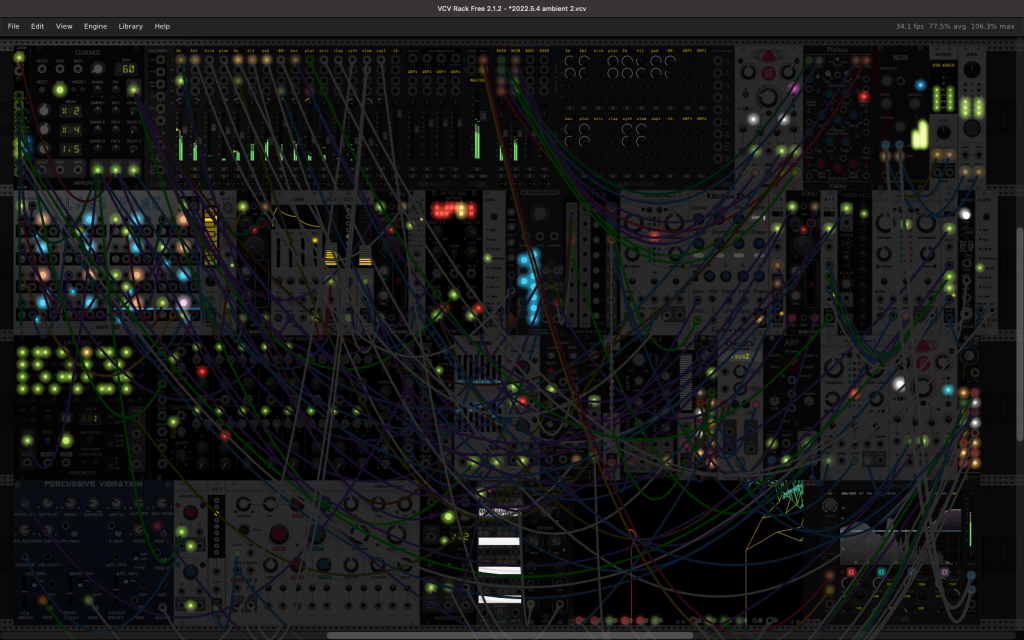Viewport: 1024px width, 640px height.
Task: Click the Plateau module title
Action: pyautogui.click(x=837, y=50)
